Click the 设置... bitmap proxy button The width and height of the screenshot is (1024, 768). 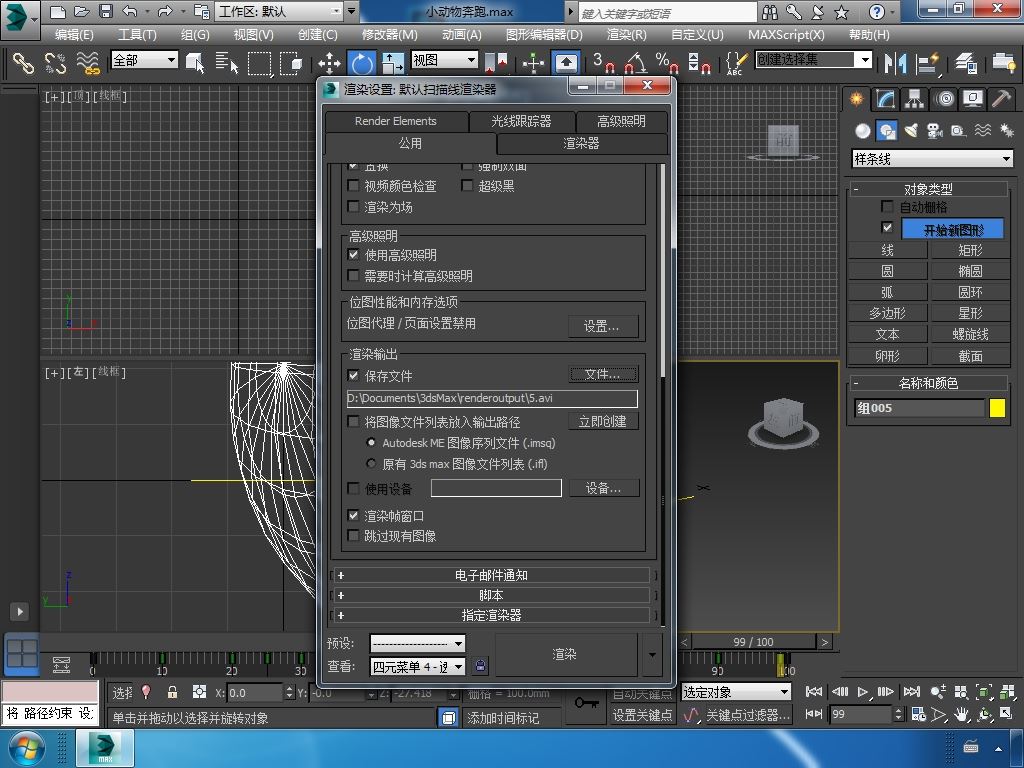coord(601,326)
